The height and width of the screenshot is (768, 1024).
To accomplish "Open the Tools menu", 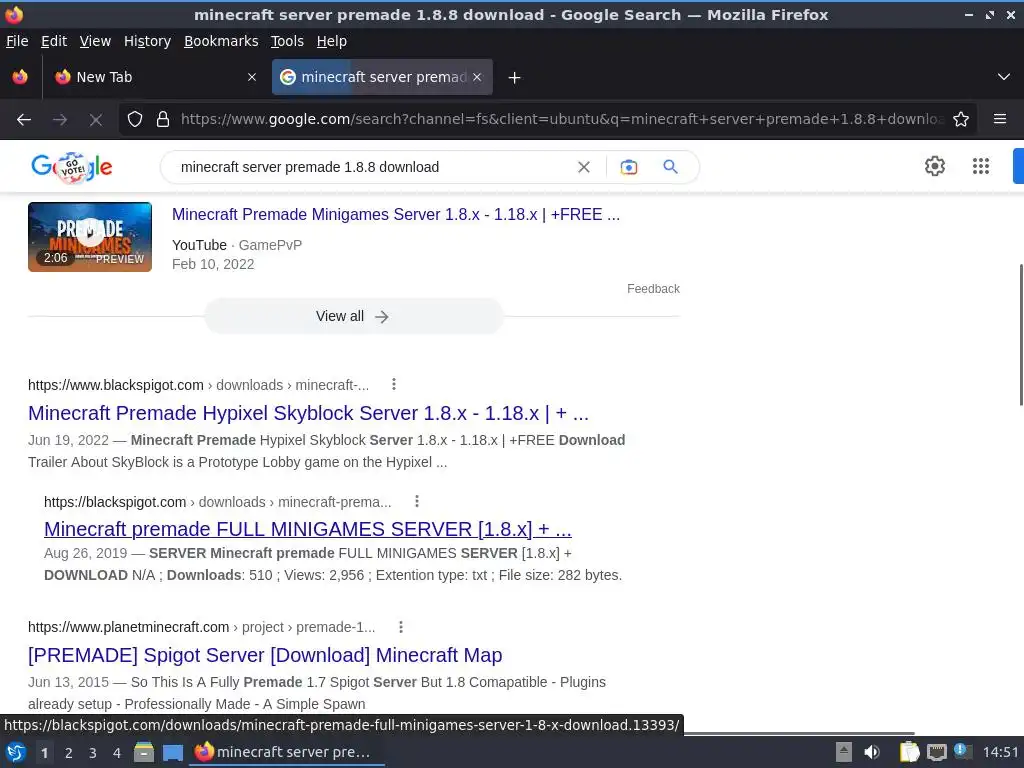I will pyautogui.click(x=287, y=41).
